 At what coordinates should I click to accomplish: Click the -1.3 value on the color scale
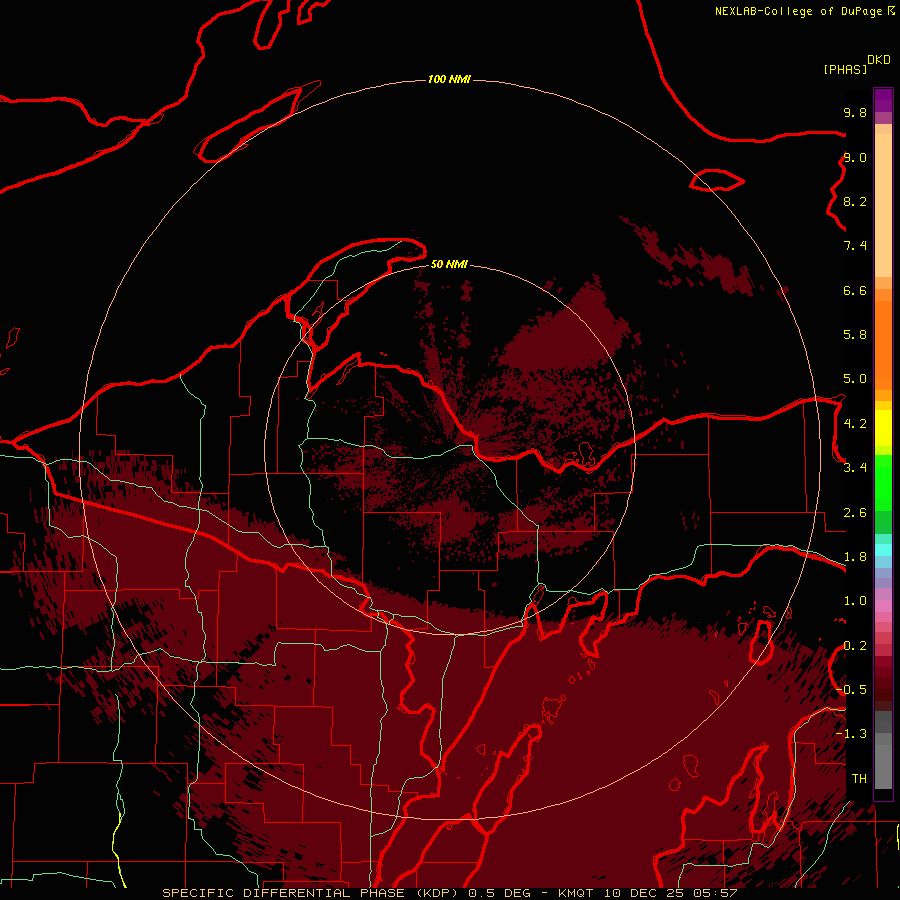(x=851, y=734)
